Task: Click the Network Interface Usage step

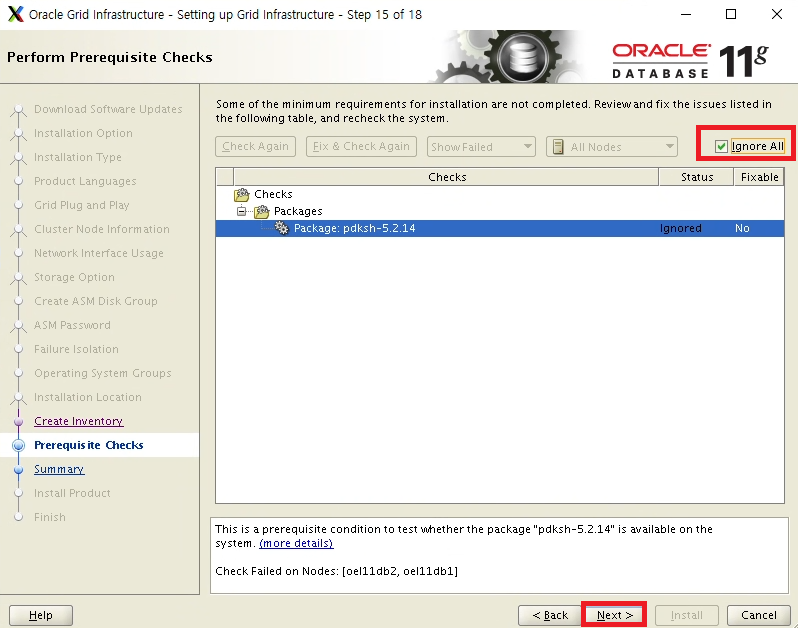Action: (x=99, y=253)
